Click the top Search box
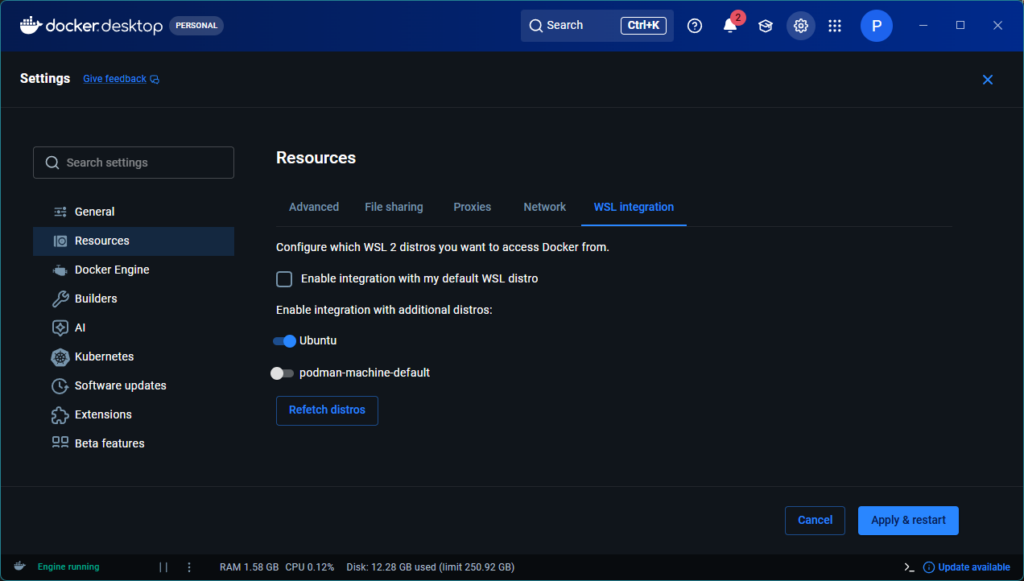Screen dimensions: 1024x581 597,25
